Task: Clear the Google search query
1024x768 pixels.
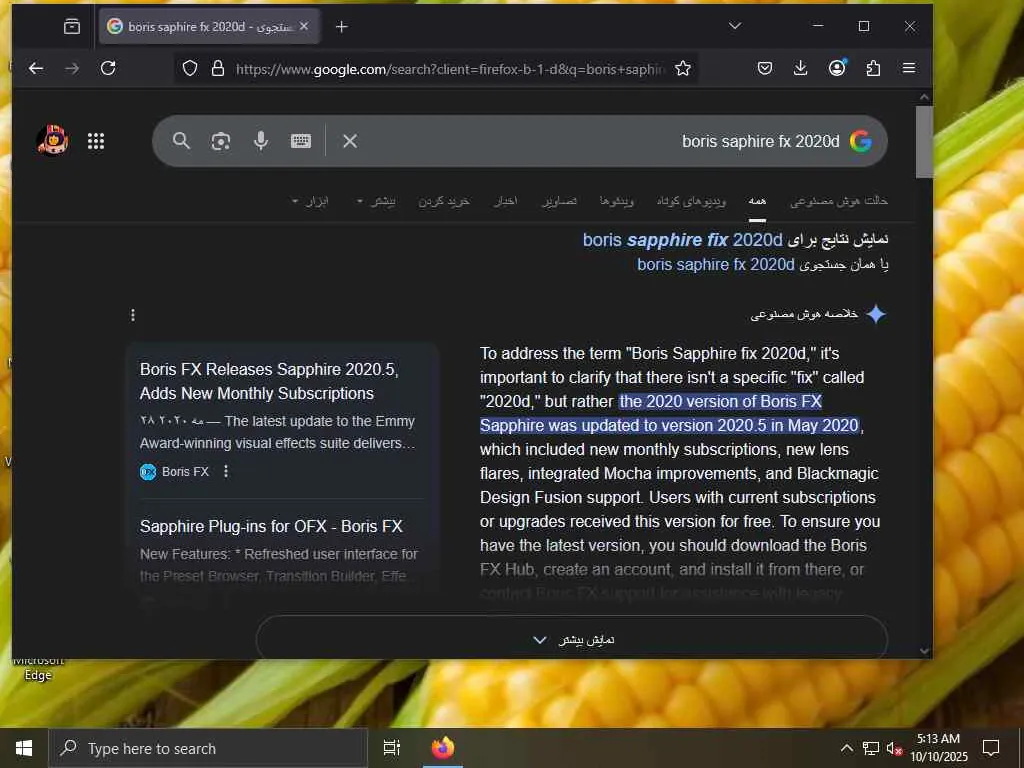Action: click(x=350, y=141)
